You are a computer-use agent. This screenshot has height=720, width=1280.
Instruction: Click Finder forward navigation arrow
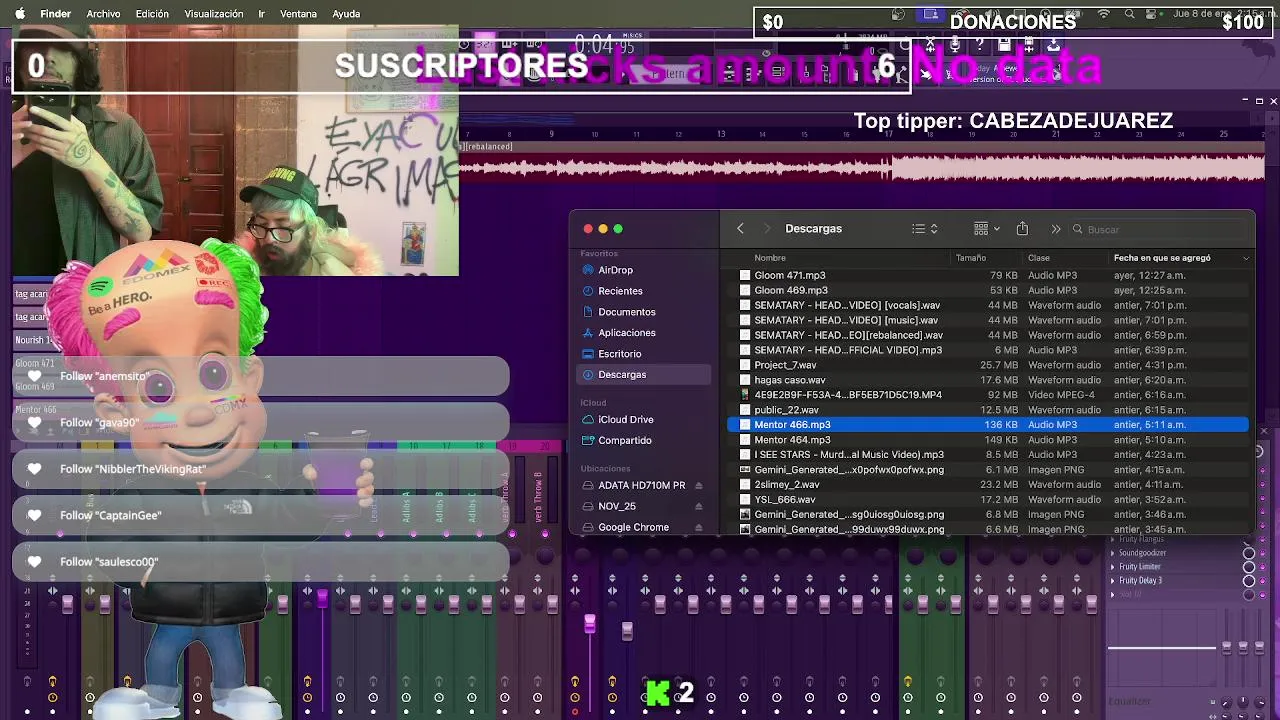click(767, 229)
